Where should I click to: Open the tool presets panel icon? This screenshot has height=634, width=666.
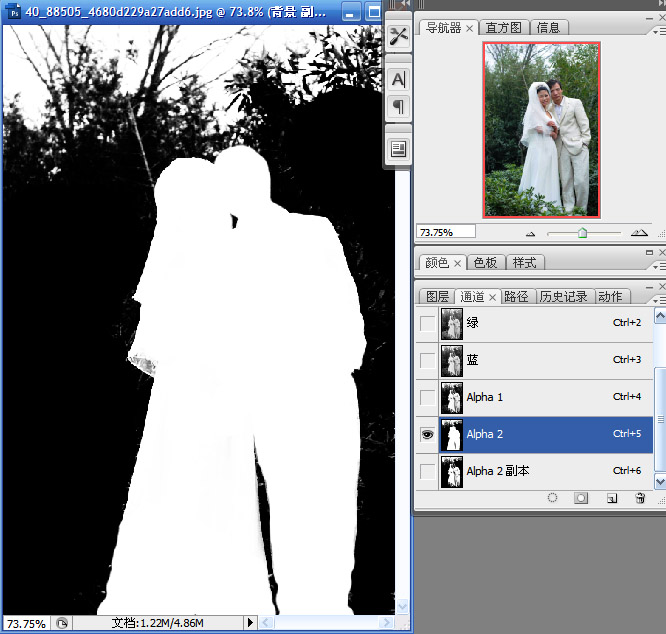[x=398, y=36]
